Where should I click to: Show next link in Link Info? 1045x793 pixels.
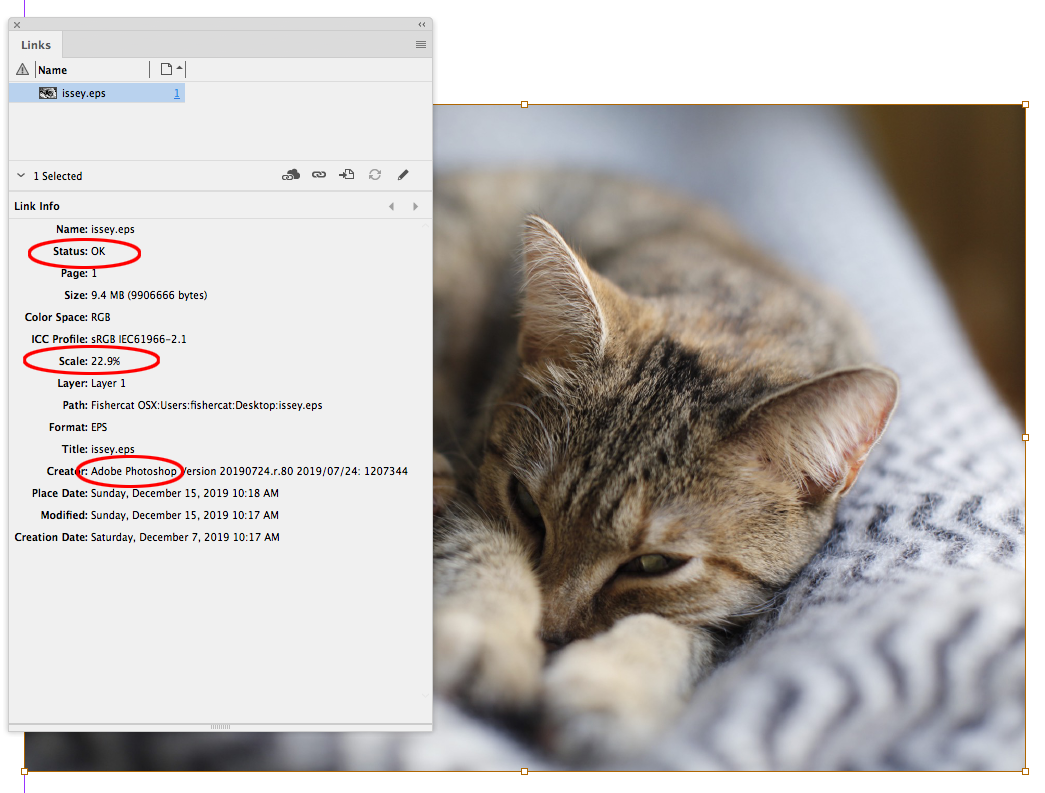pos(415,207)
